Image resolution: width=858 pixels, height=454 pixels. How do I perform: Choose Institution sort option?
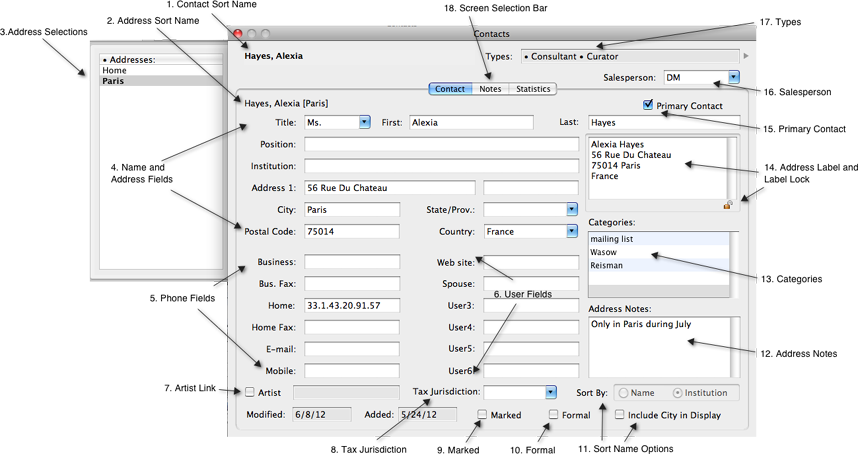click(678, 393)
